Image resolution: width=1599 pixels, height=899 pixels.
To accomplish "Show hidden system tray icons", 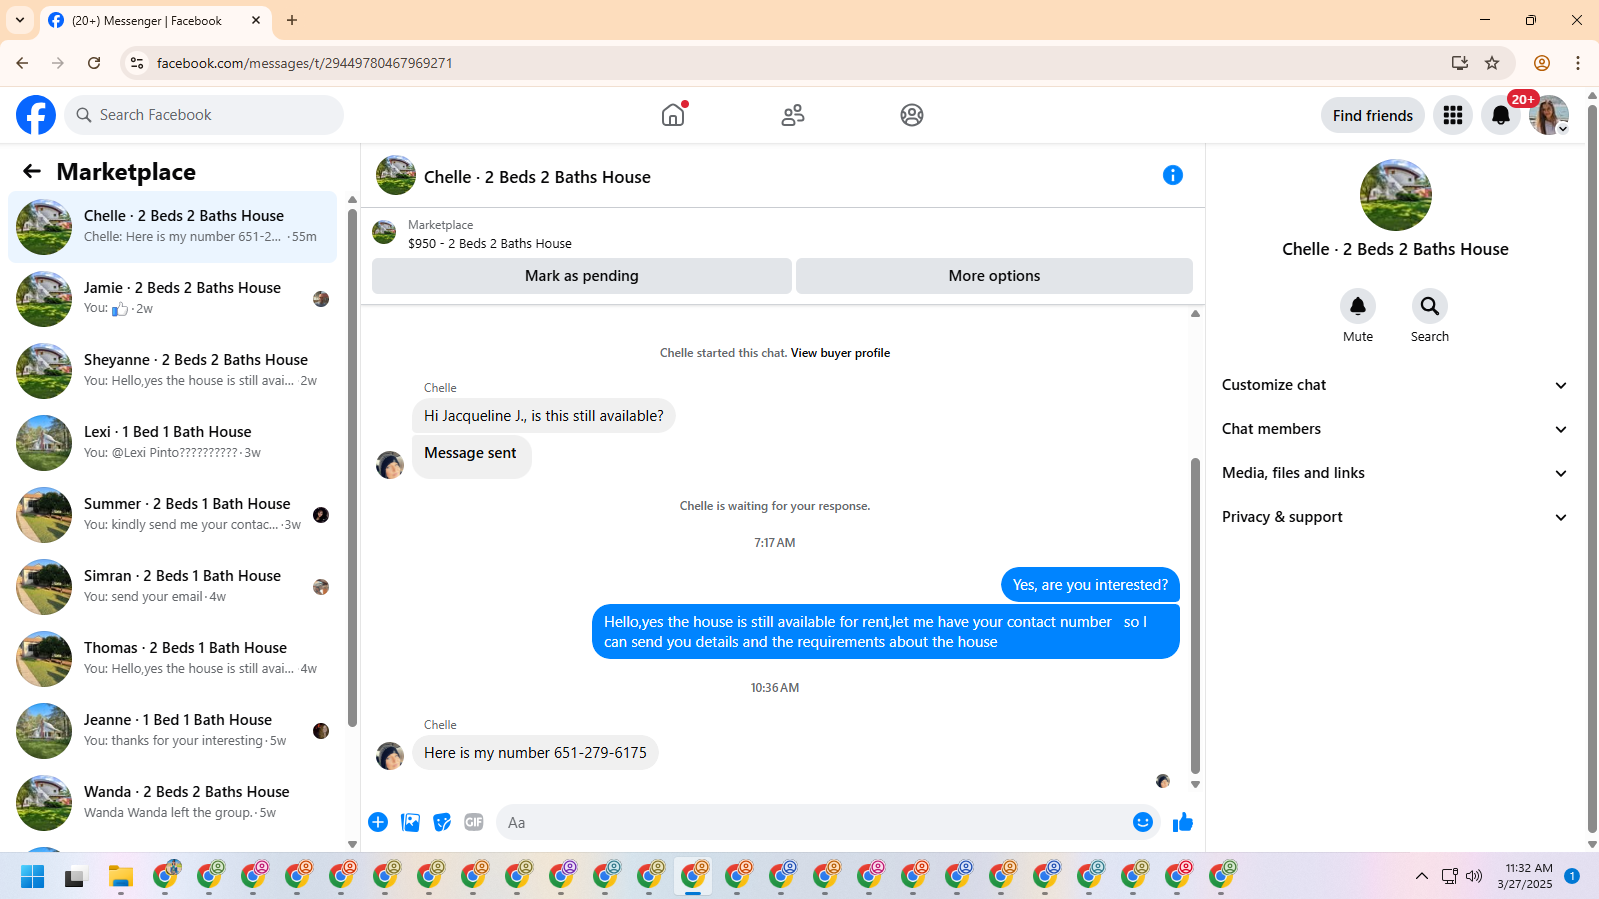I will (1421, 877).
